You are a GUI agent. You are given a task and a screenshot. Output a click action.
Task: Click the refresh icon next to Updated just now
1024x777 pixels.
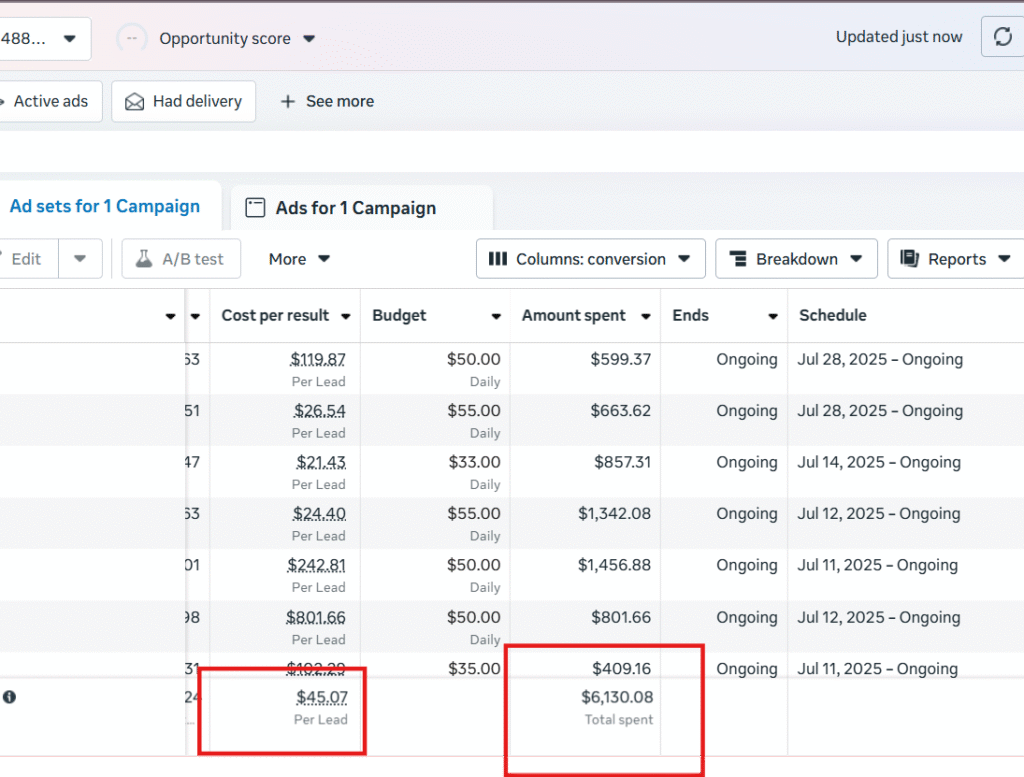(x=1003, y=38)
